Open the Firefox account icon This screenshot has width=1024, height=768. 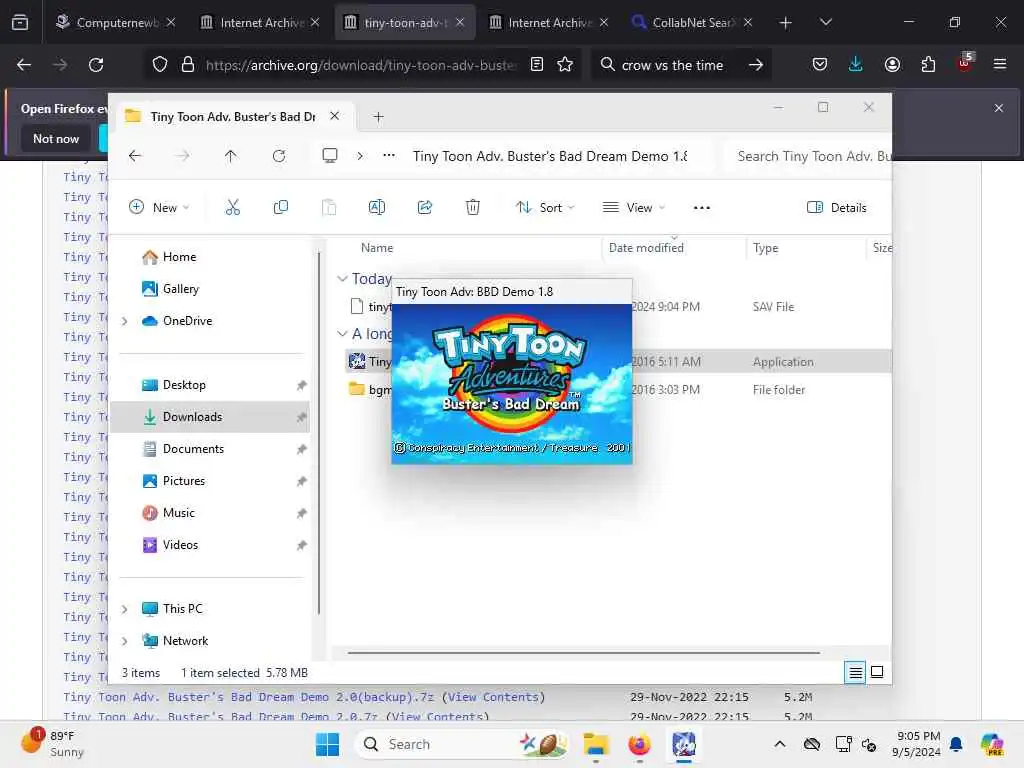click(x=892, y=65)
